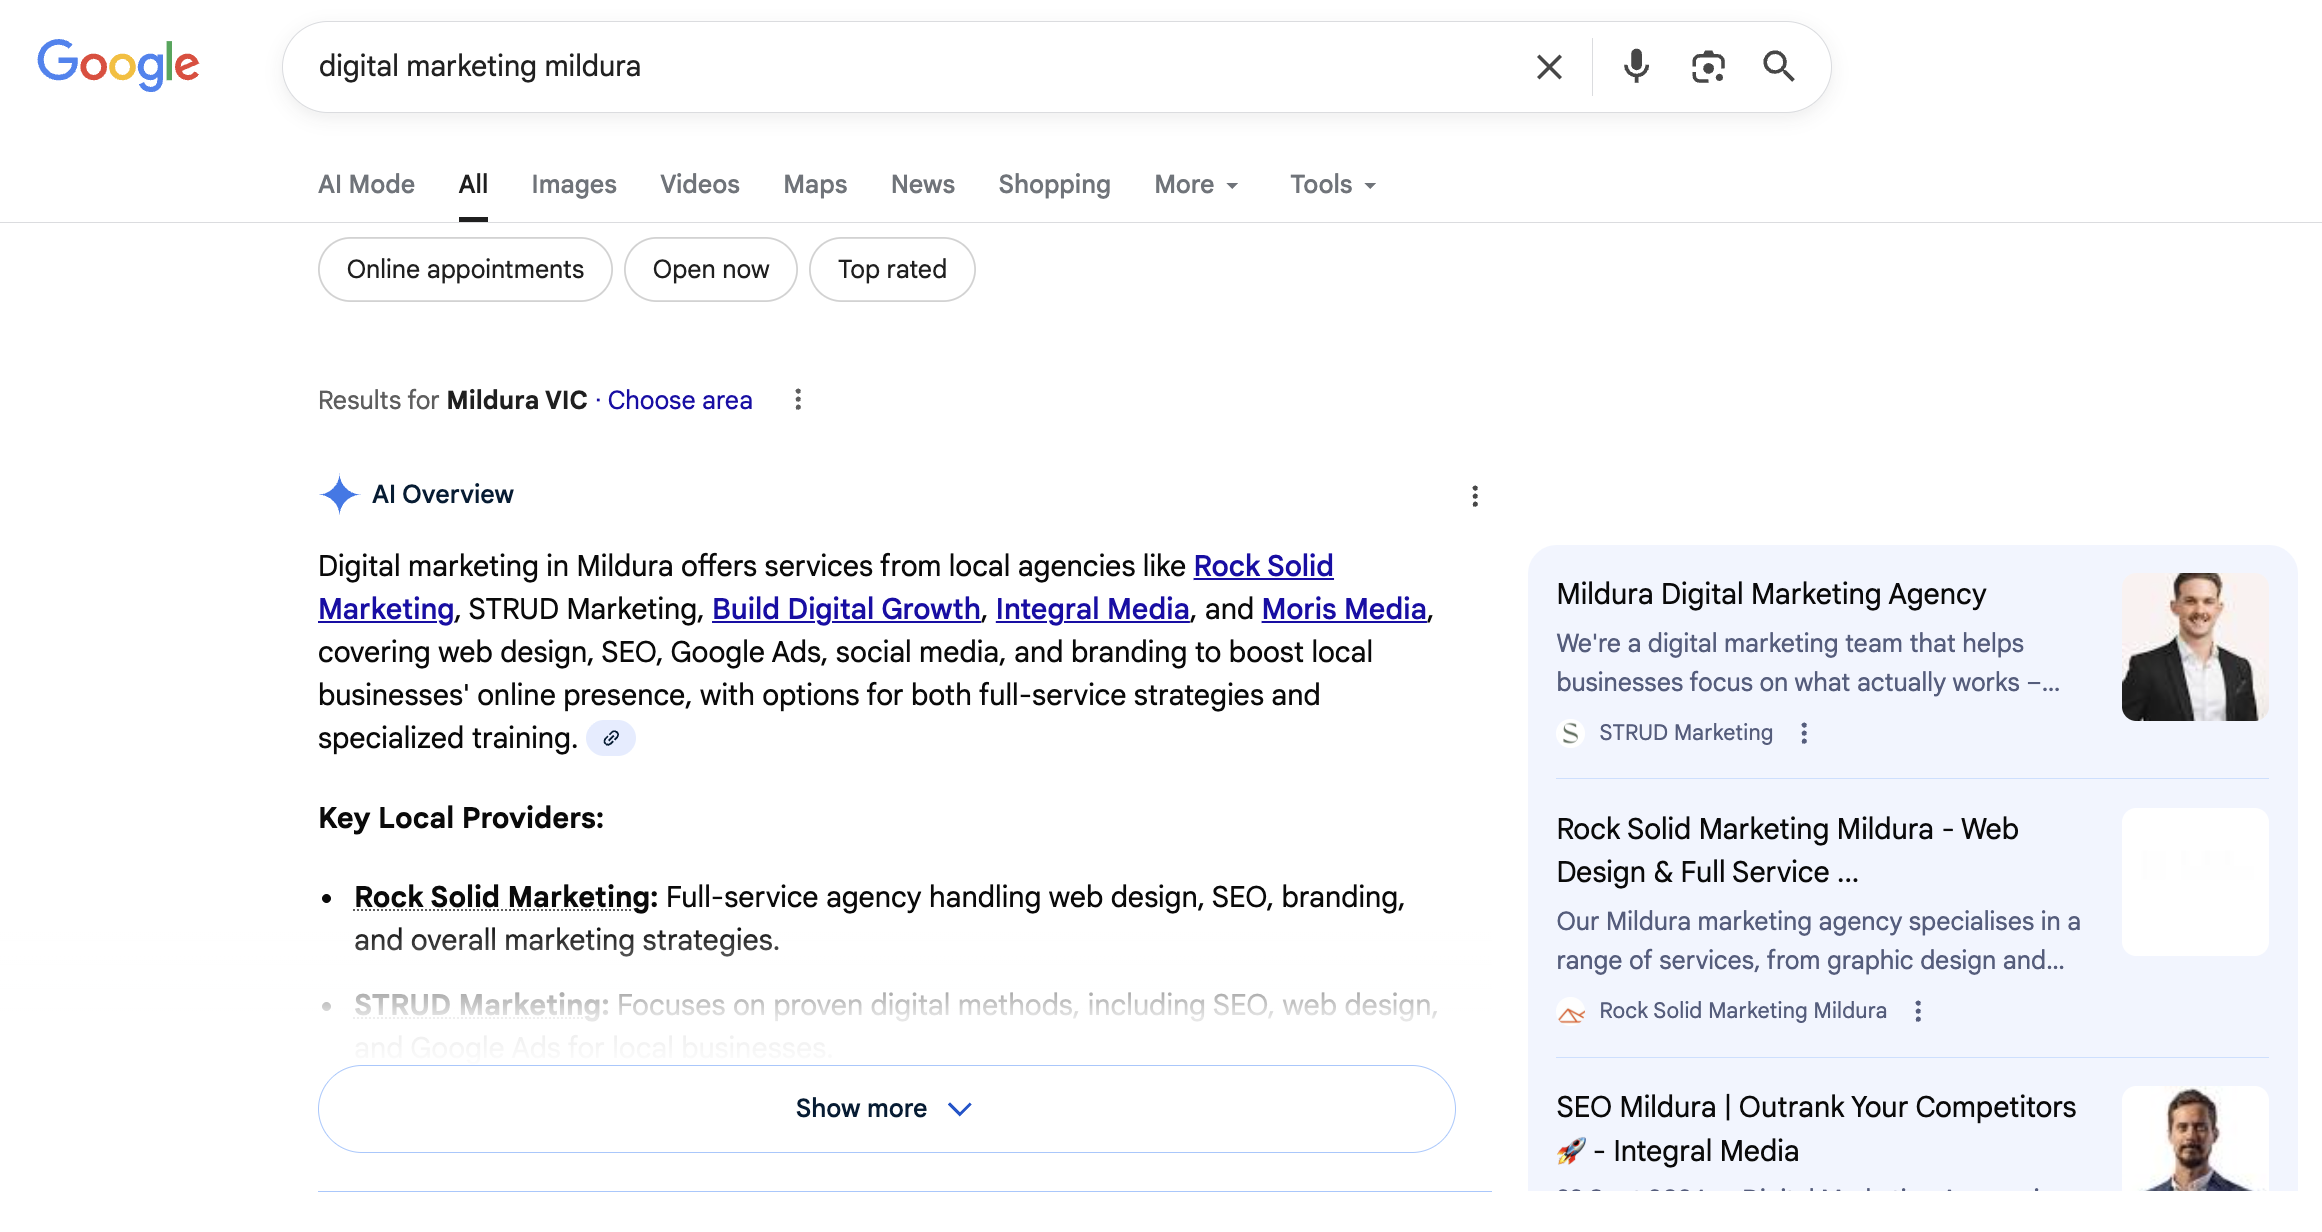The width and height of the screenshot is (2322, 1232).
Task: Switch to AI Mode tab
Action: point(366,185)
